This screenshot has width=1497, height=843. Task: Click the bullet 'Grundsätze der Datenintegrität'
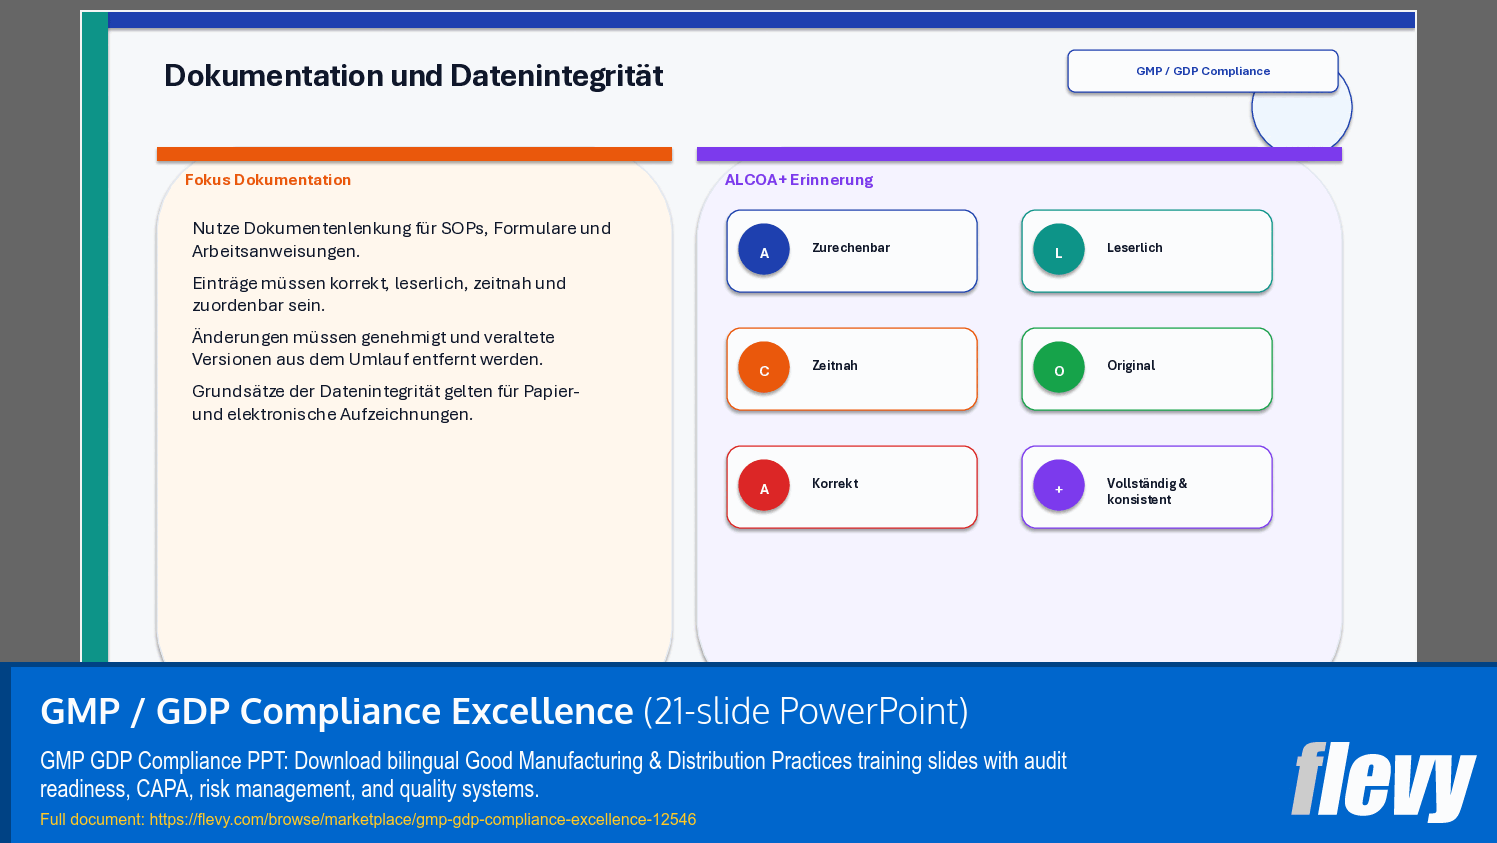click(x=386, y=403)
